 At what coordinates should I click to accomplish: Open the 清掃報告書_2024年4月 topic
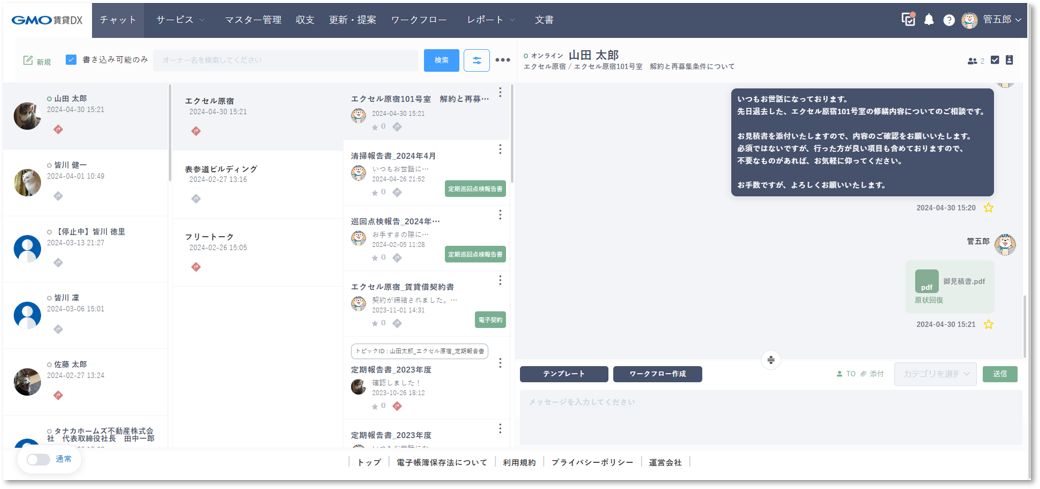426,173
